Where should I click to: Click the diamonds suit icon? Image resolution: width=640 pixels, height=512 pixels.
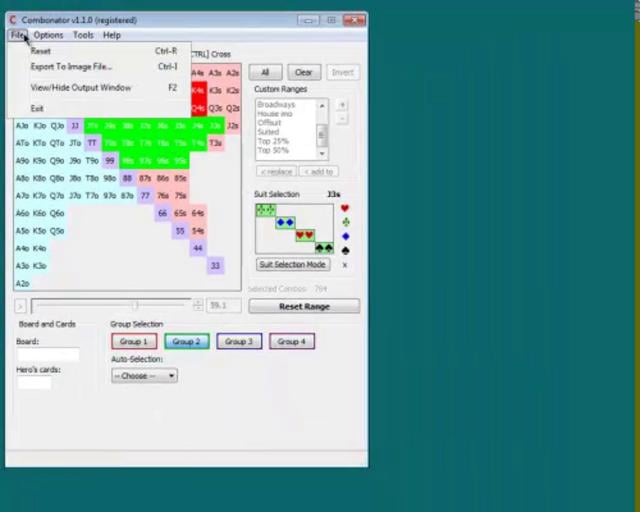345,236
